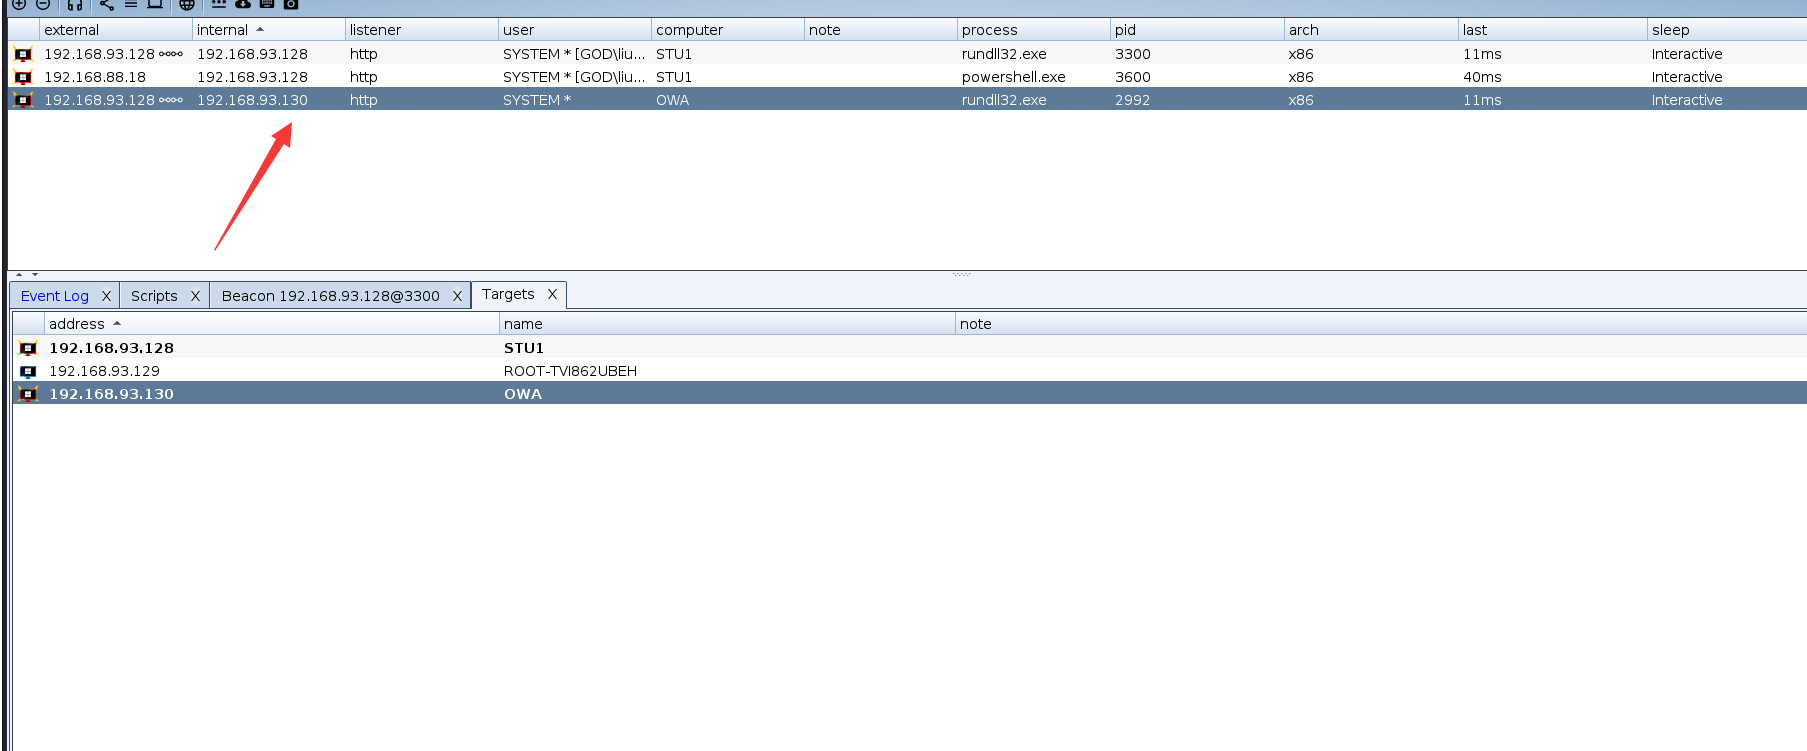Click the host icon for 192.168.93.129
Viewport: 1807px width, 751px height.
tap(28, 371)
